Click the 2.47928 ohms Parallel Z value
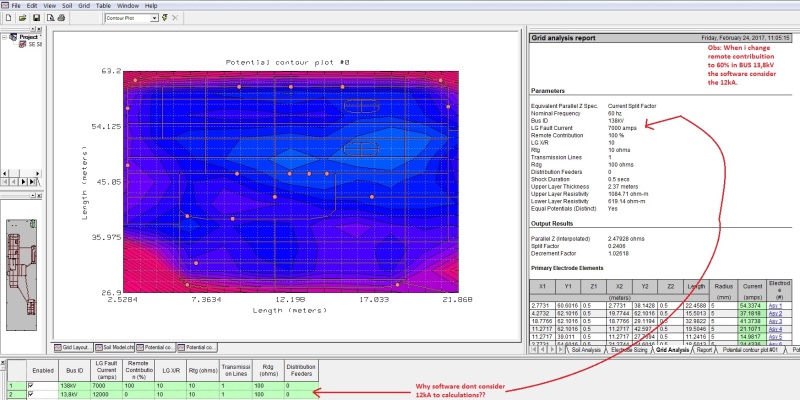This screenshot has height=400, width=800. pyautogui.click(x=626, y=239)
